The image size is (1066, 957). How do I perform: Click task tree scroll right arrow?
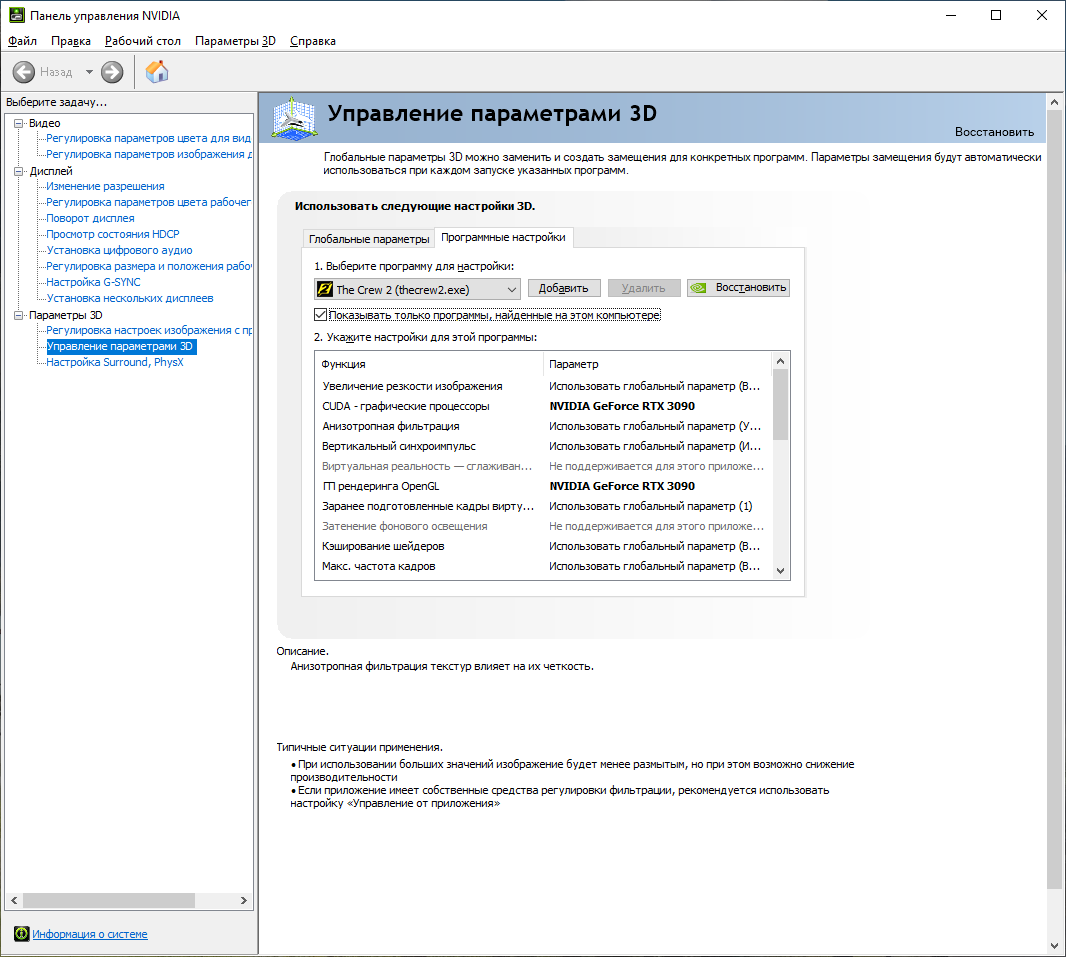click(x=244, y=900)
